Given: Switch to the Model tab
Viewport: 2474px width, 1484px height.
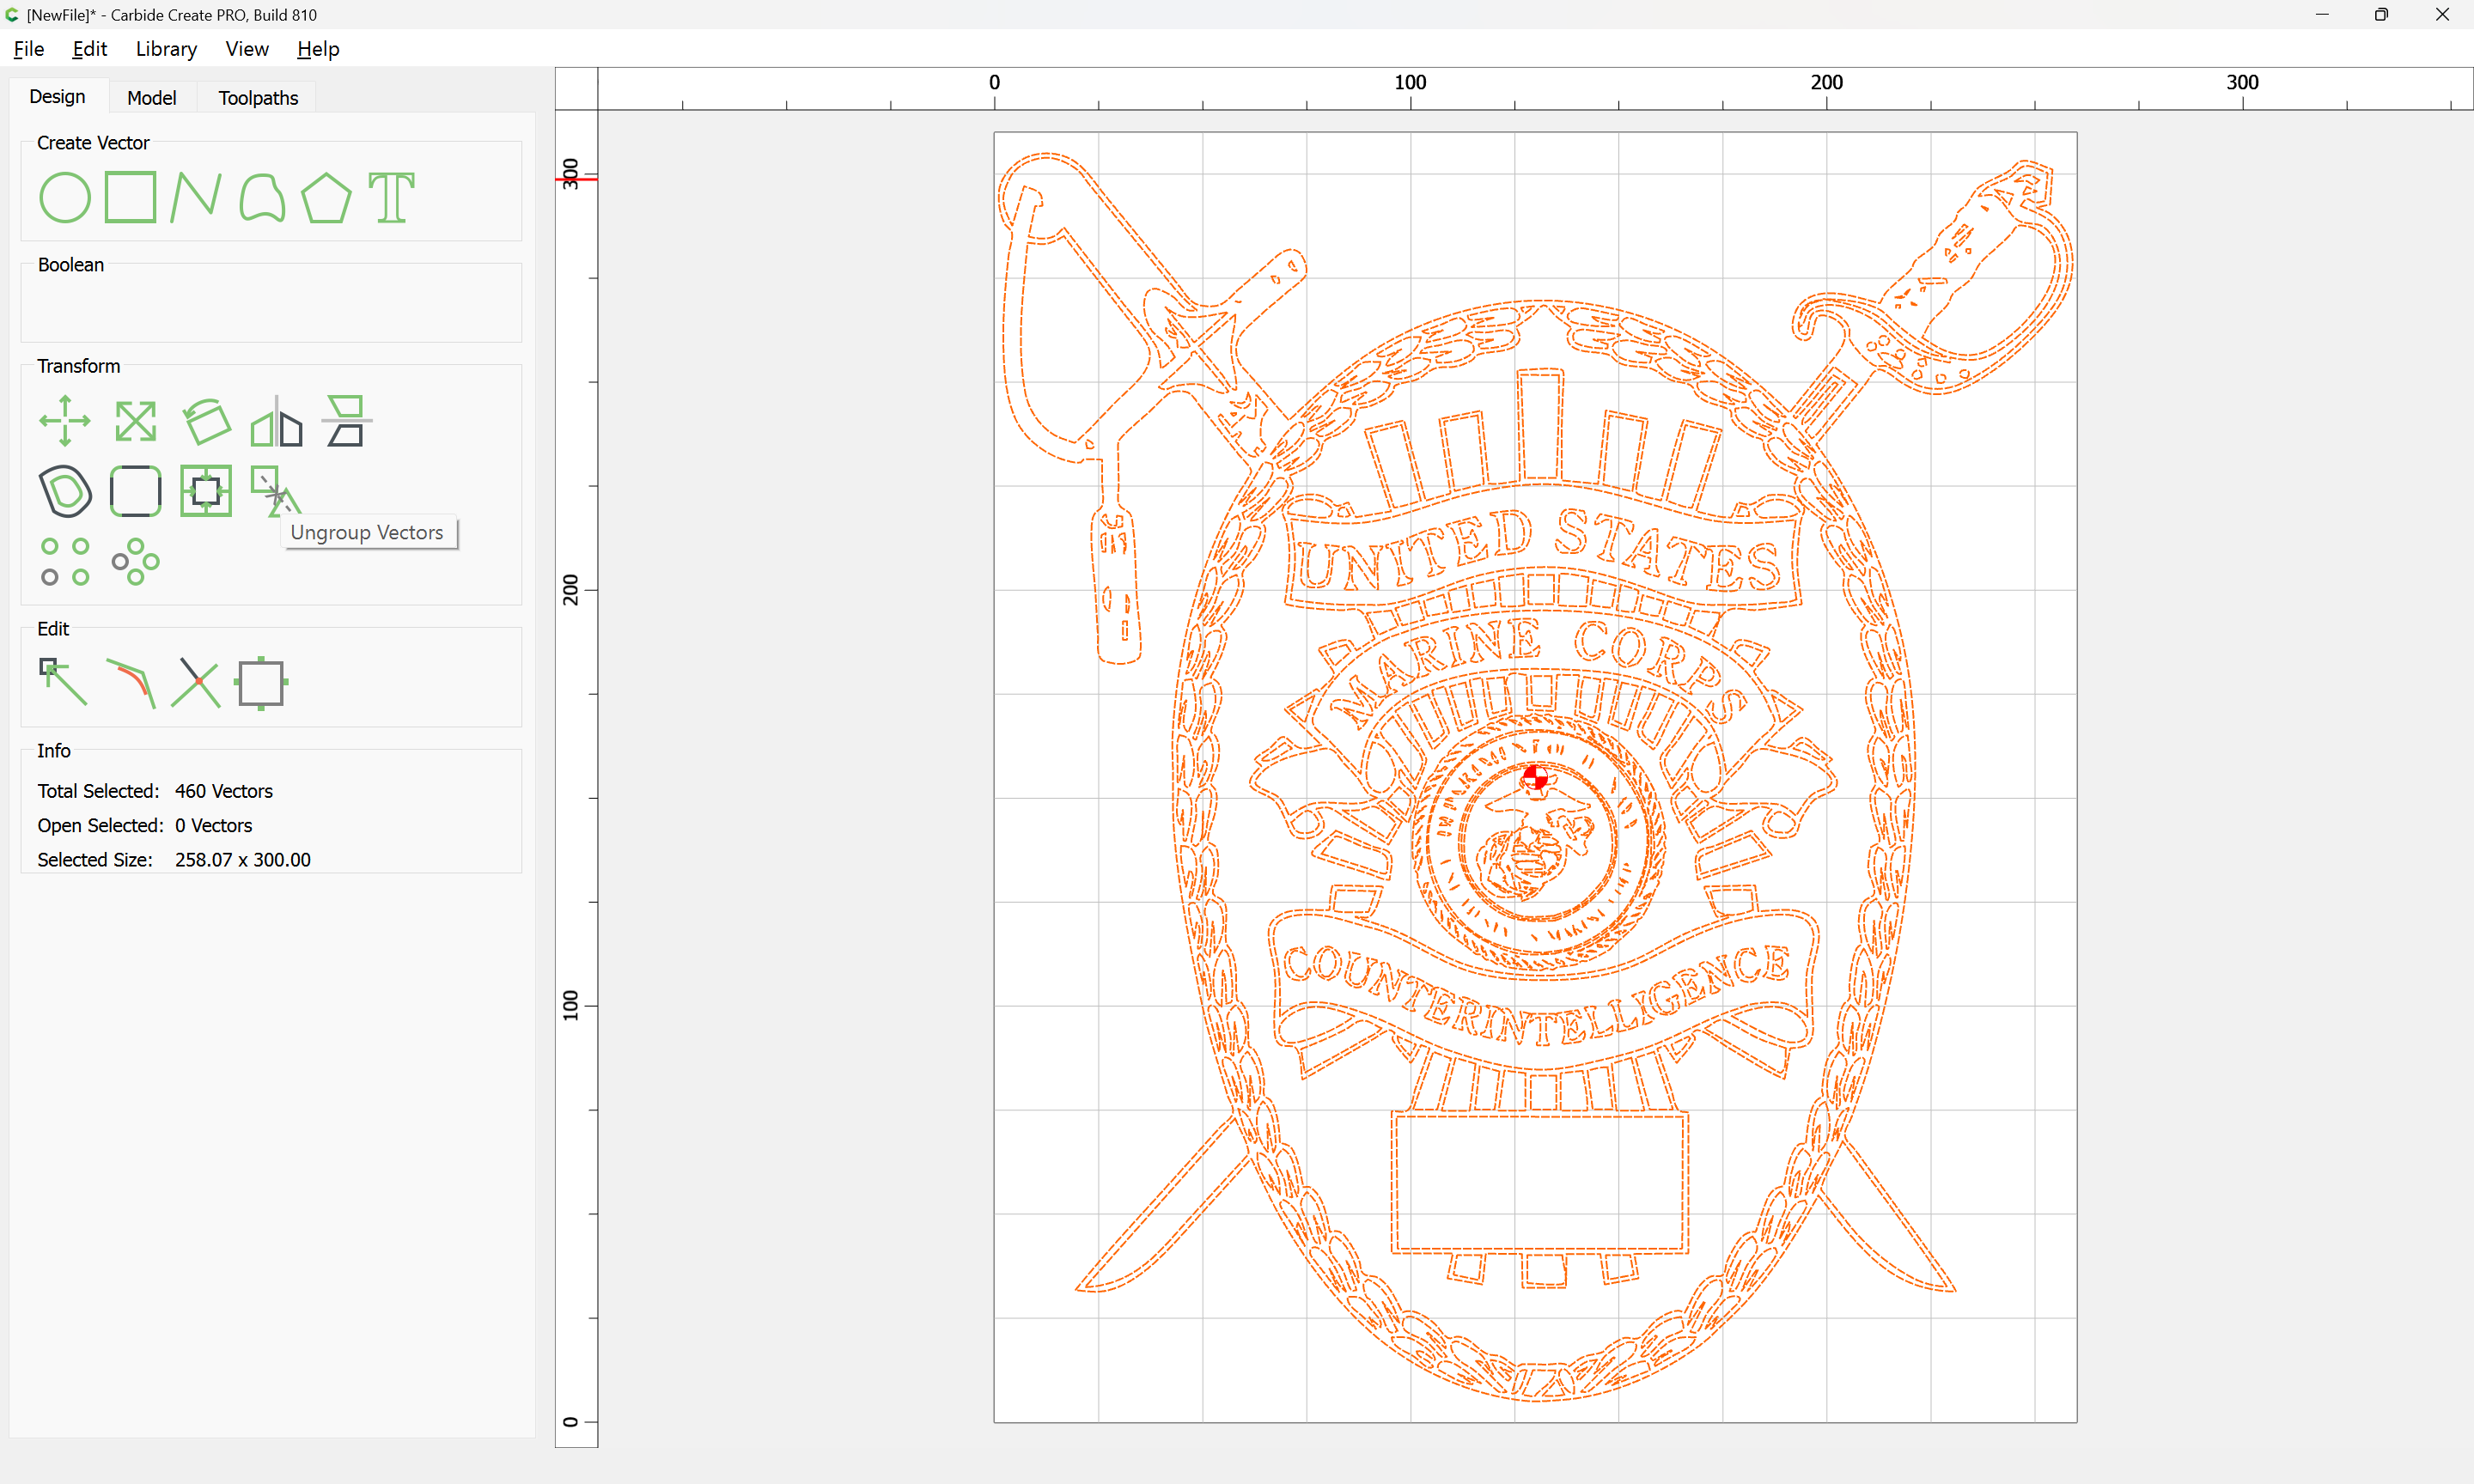Looking at the screenshot, I should pyautogui.click(x=152, y=97).
